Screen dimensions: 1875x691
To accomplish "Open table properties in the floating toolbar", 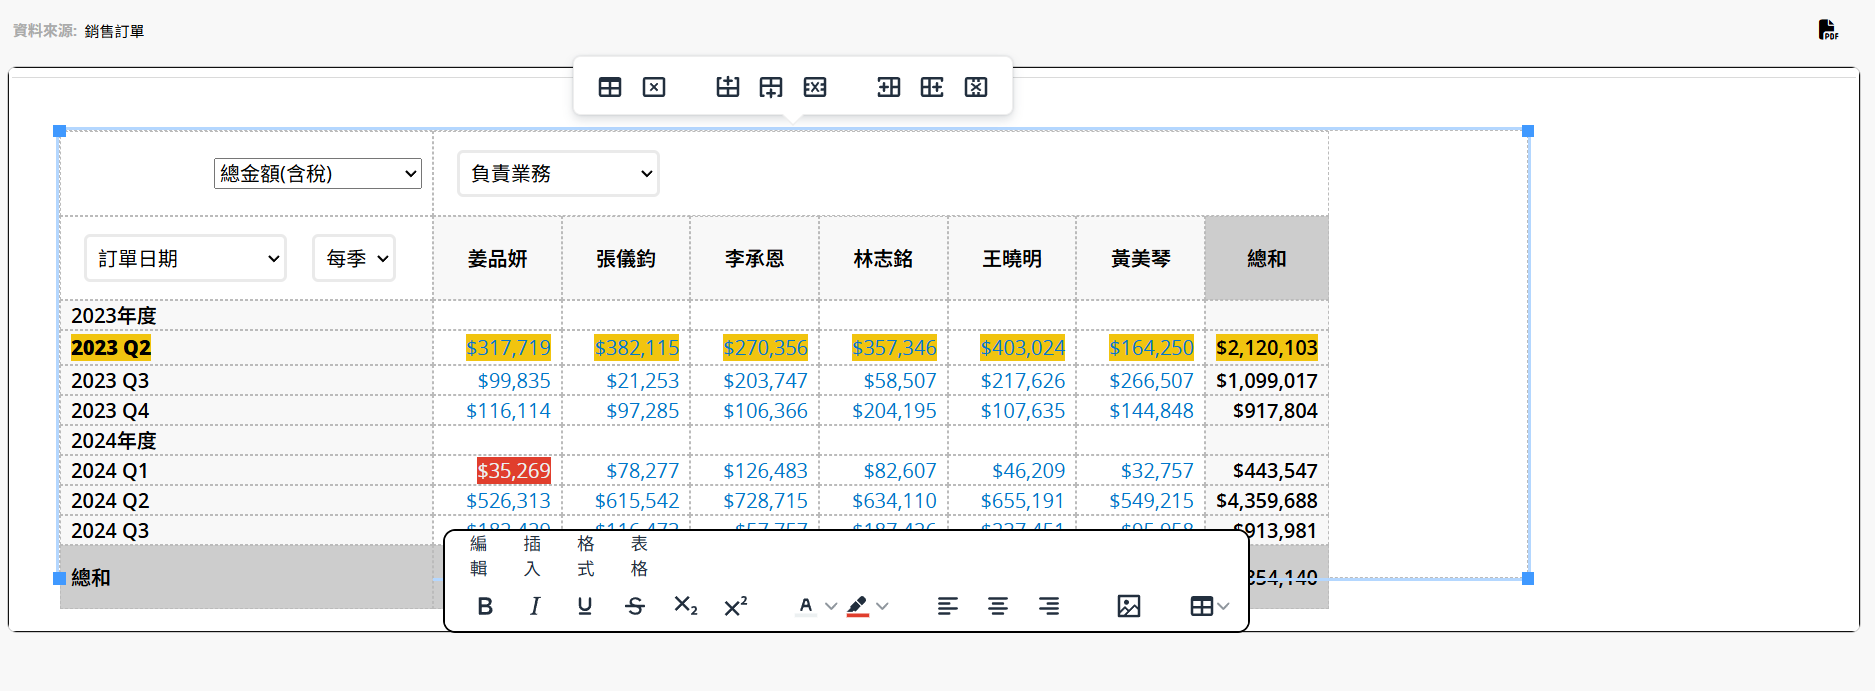I will [610, 87].
